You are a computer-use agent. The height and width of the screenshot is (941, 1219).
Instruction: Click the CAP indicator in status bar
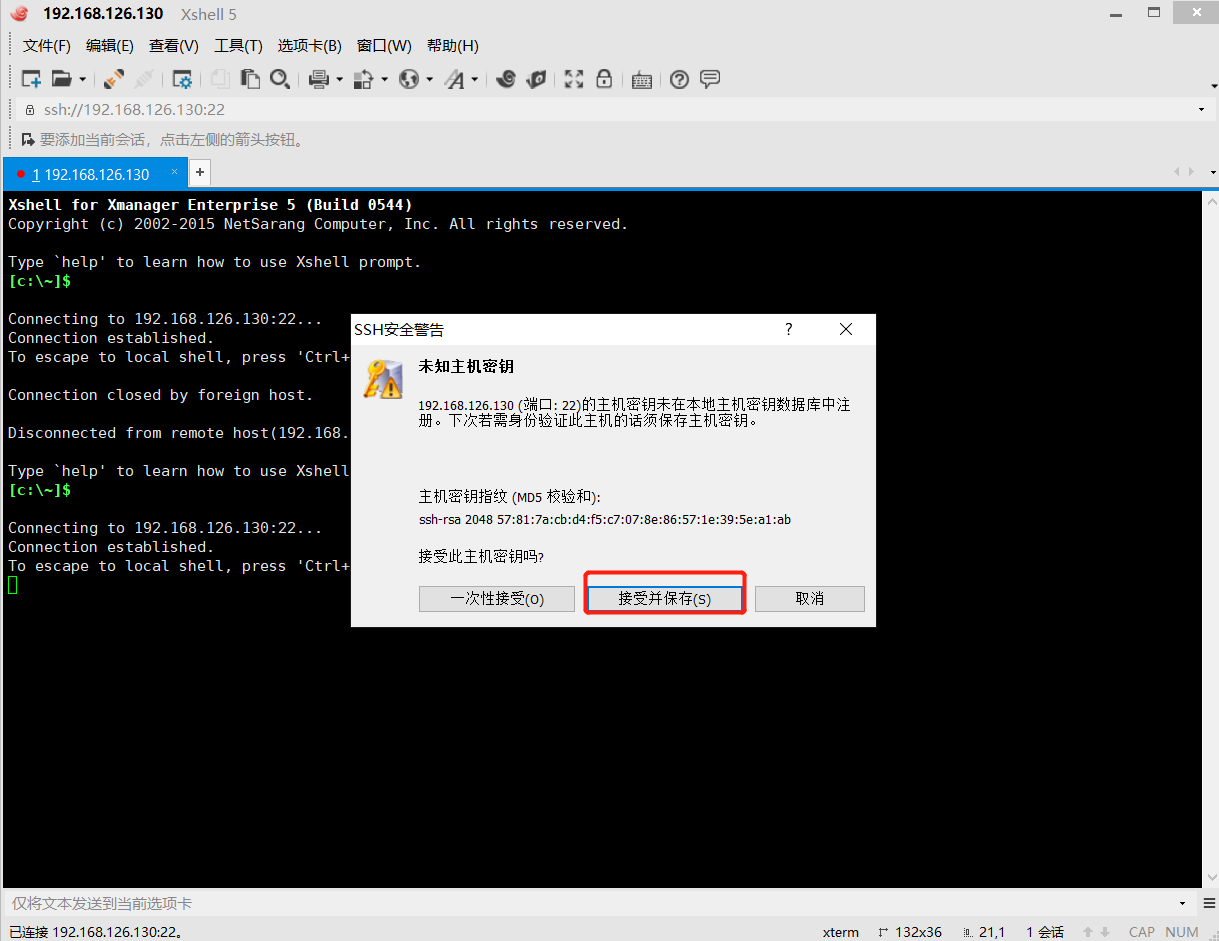coord(1142,932)
